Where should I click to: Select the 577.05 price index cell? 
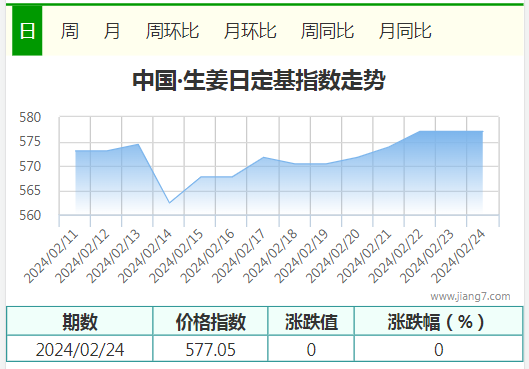click(211, 349)
